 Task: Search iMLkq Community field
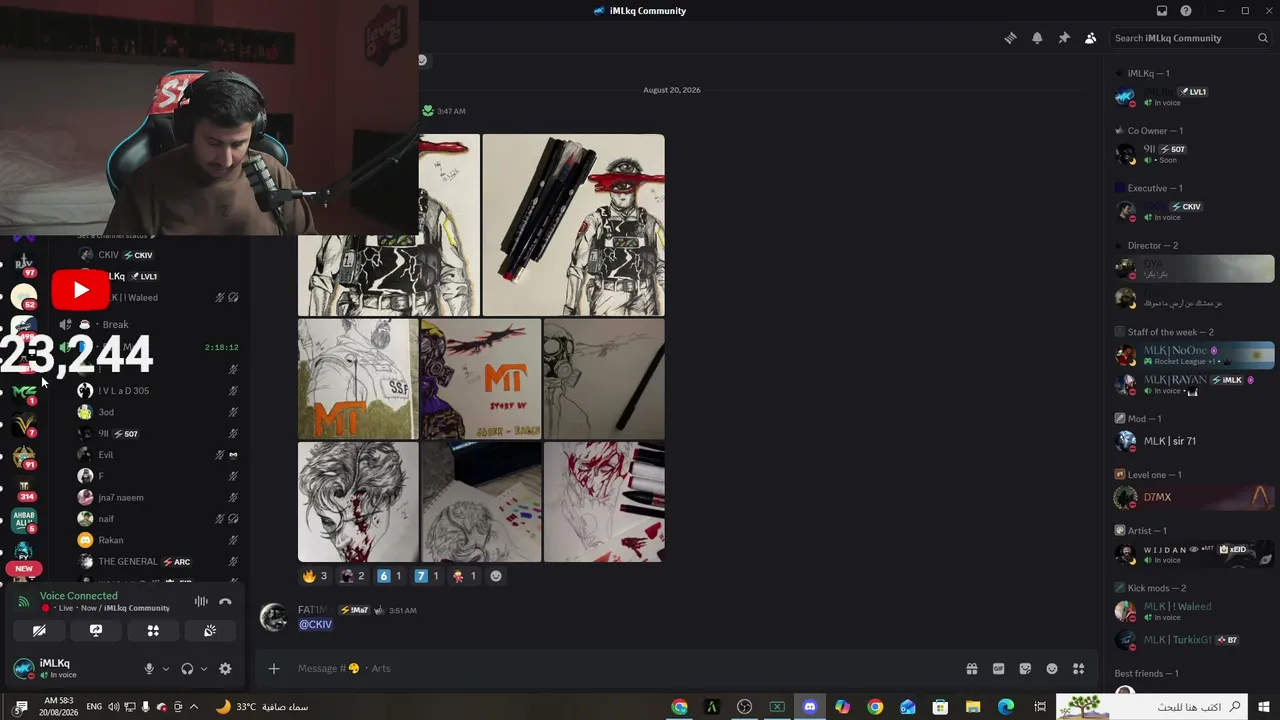tap(1191, 38)
